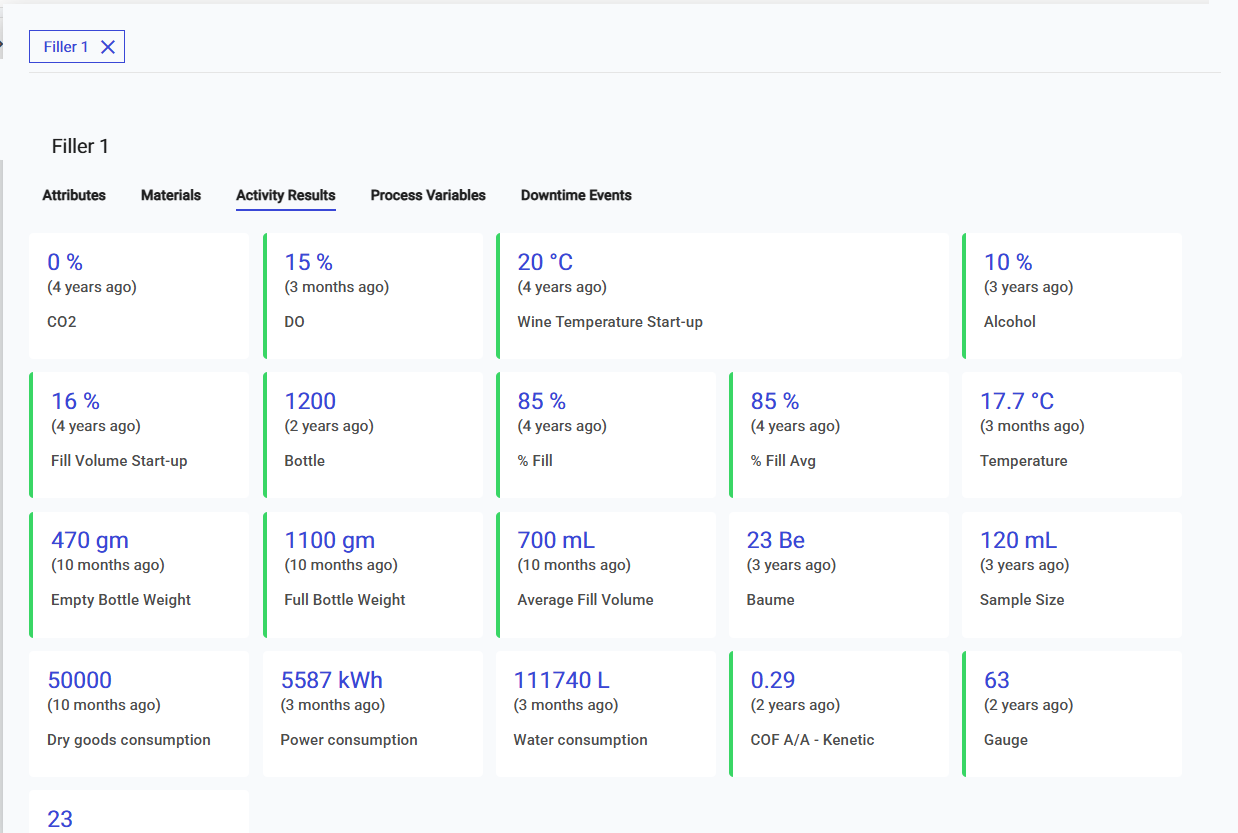Open the DO 15 % card
Image resolution: width=1238 pixels, height=833 pixels.
[373, 296]
